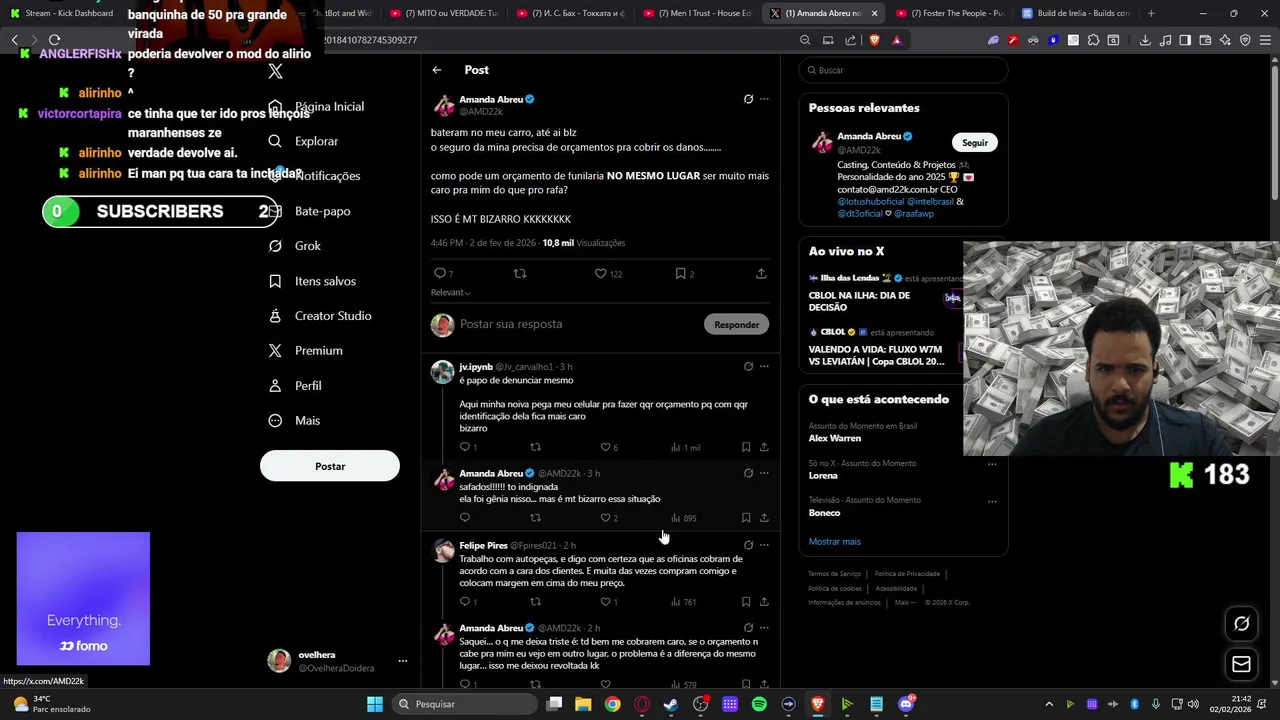Bookmark the main post
1280x720 pixels.
(x=680, y=273)
